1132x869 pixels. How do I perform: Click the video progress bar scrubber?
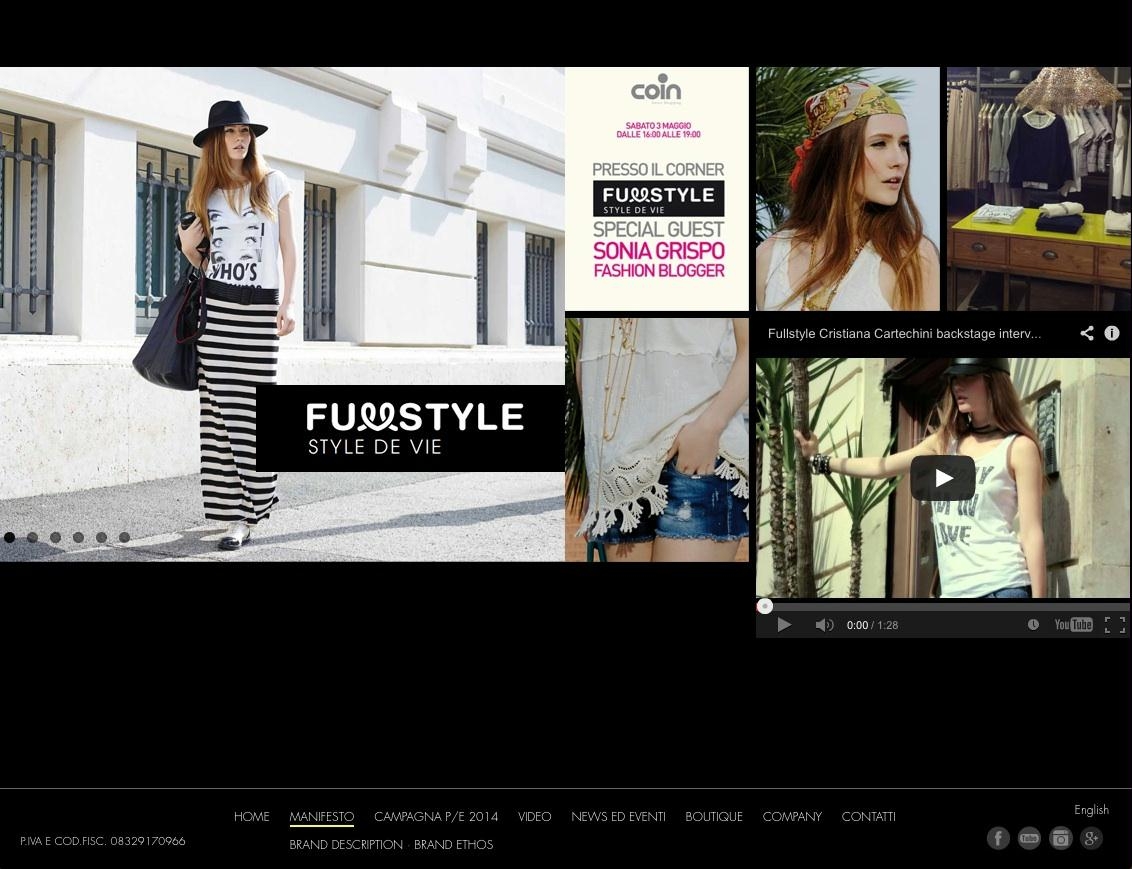click(765, 606)
